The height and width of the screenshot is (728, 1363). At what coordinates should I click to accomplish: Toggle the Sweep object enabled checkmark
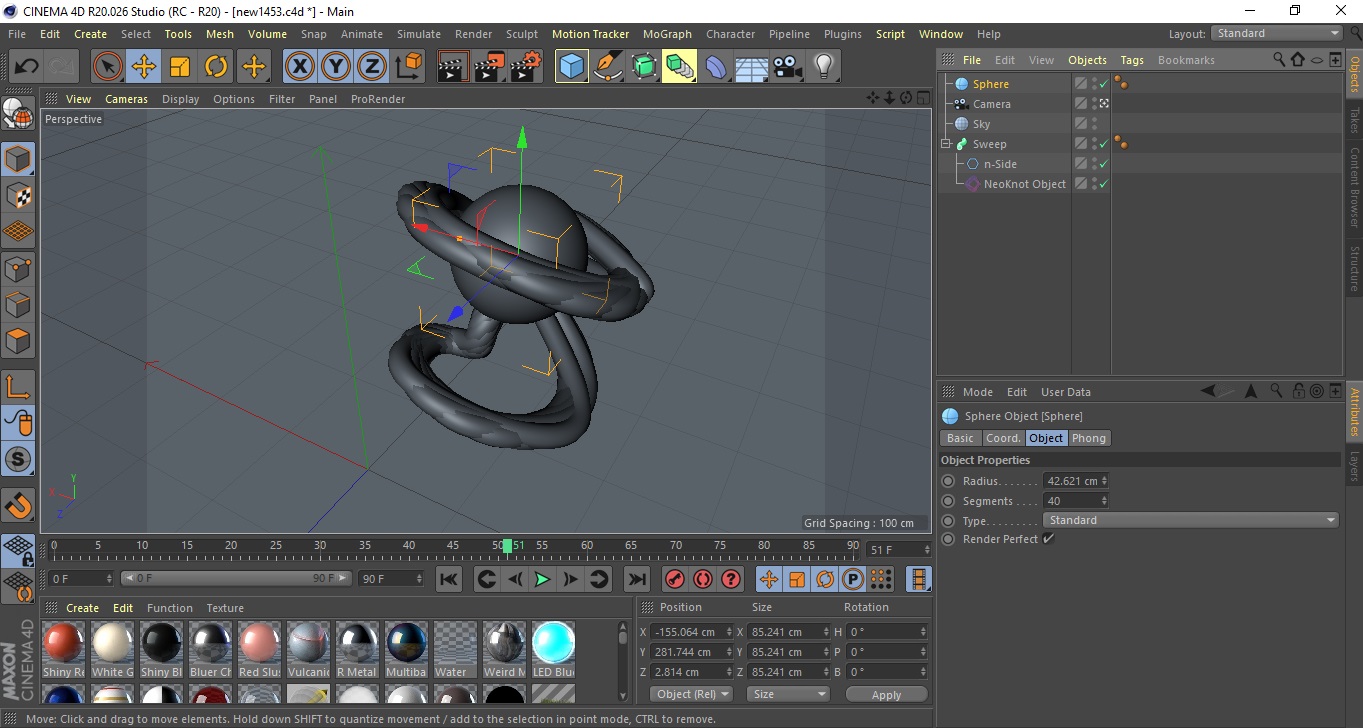click(1104, 144)
